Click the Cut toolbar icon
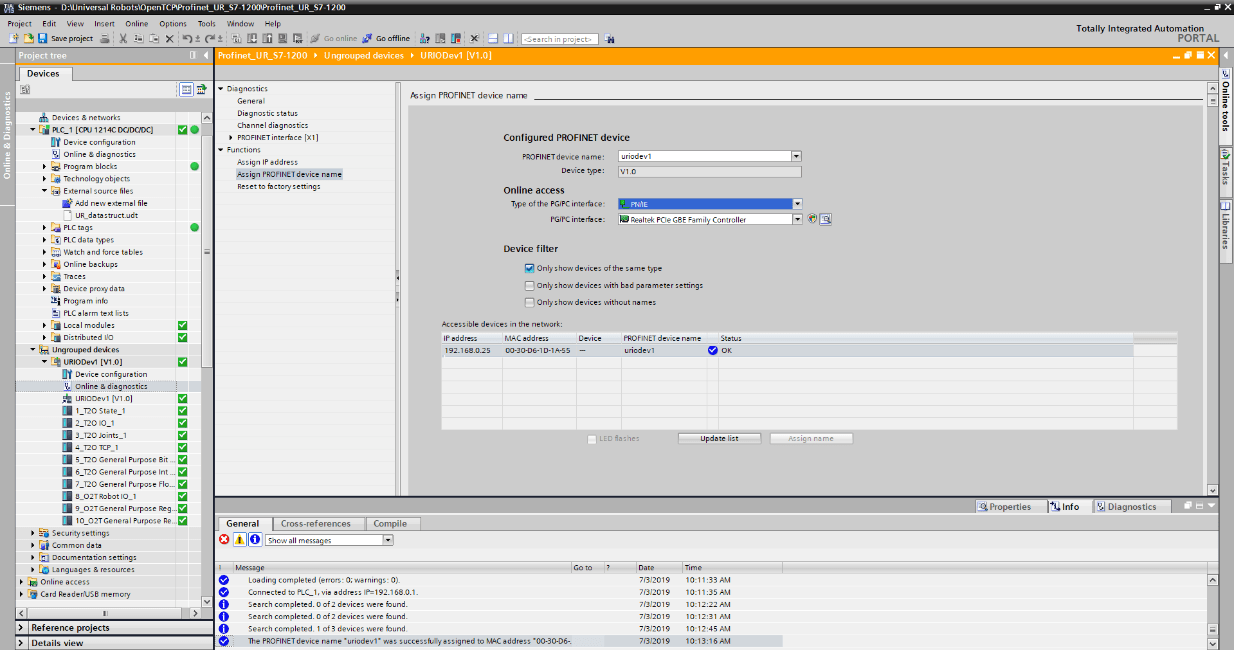This screenshot has height=650, width=1234. point(123,38)
